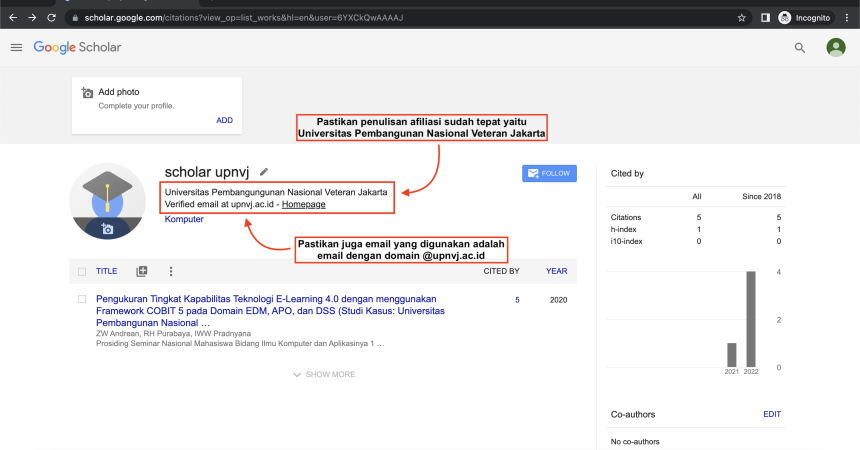This screenshot has width=860, height=450.
Task: Click the search magnifier icon
Action: point(799,48)
